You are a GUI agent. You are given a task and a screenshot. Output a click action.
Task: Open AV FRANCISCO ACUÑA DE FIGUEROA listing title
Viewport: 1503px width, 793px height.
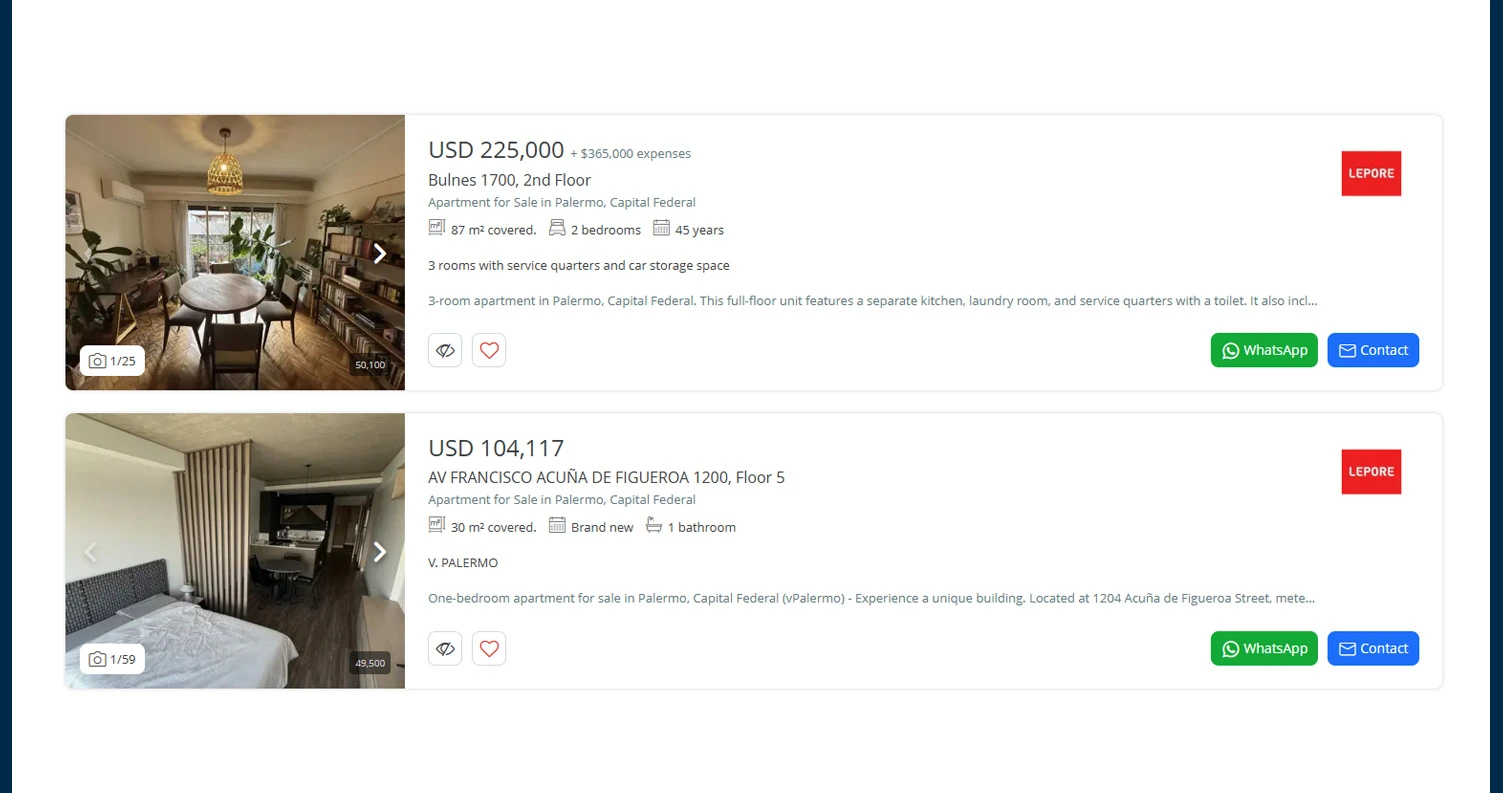point(606,477)
